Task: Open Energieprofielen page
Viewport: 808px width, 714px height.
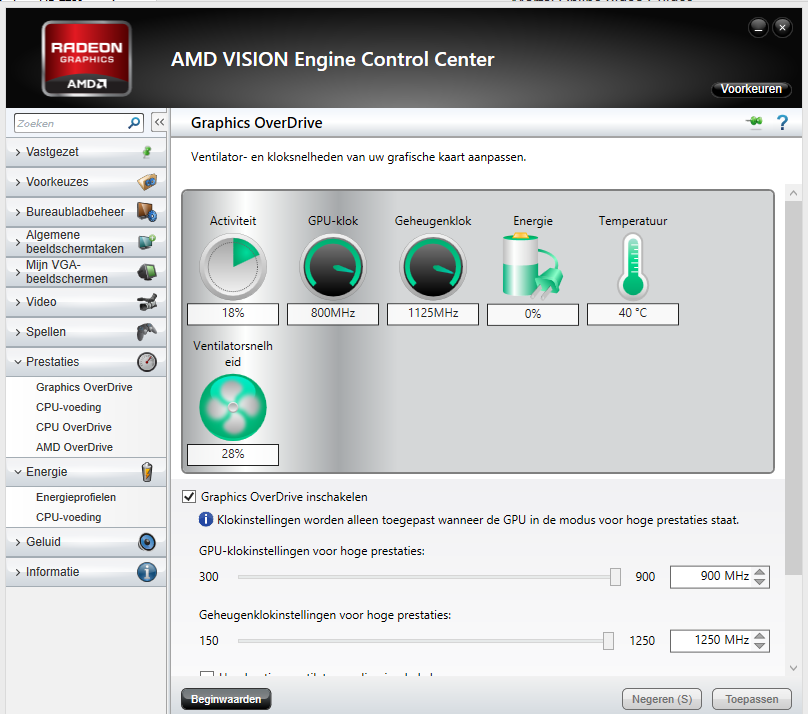Action: [76, 497]
